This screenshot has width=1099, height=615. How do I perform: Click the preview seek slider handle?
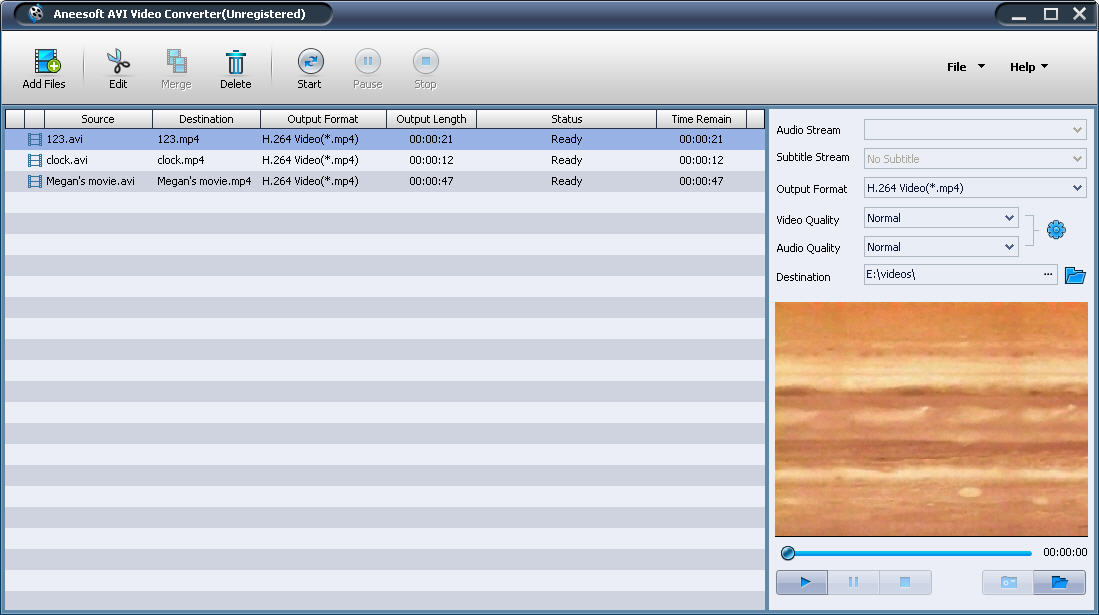tap(788, 553)
